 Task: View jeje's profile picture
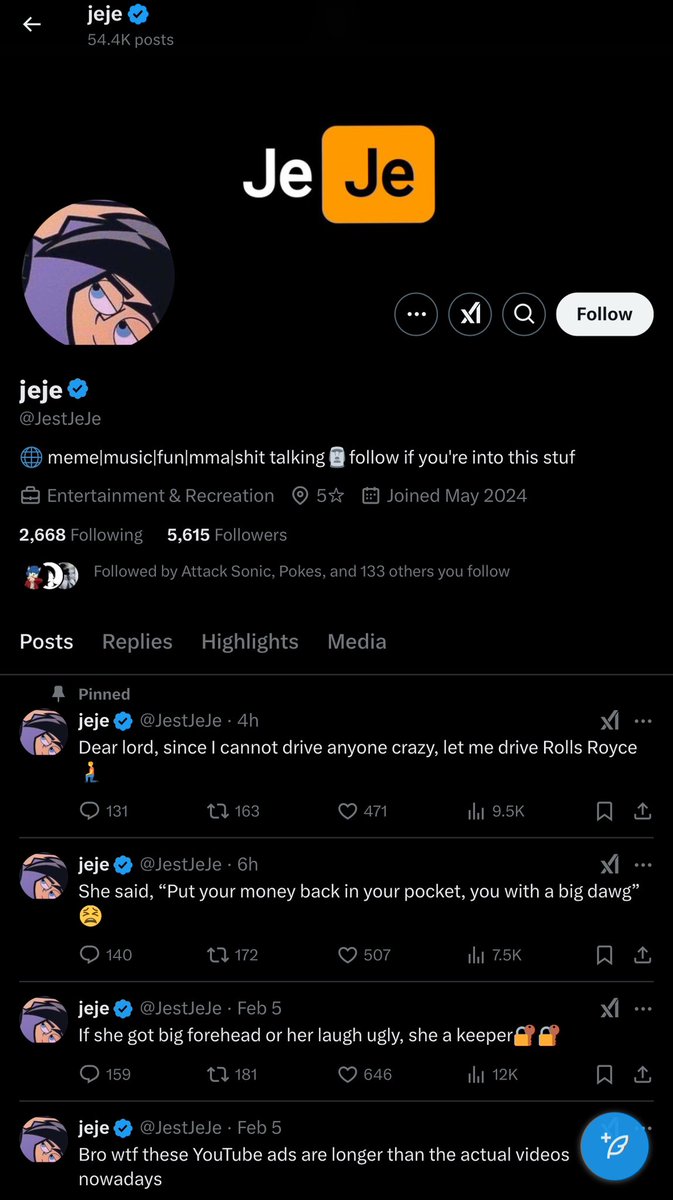98,275
